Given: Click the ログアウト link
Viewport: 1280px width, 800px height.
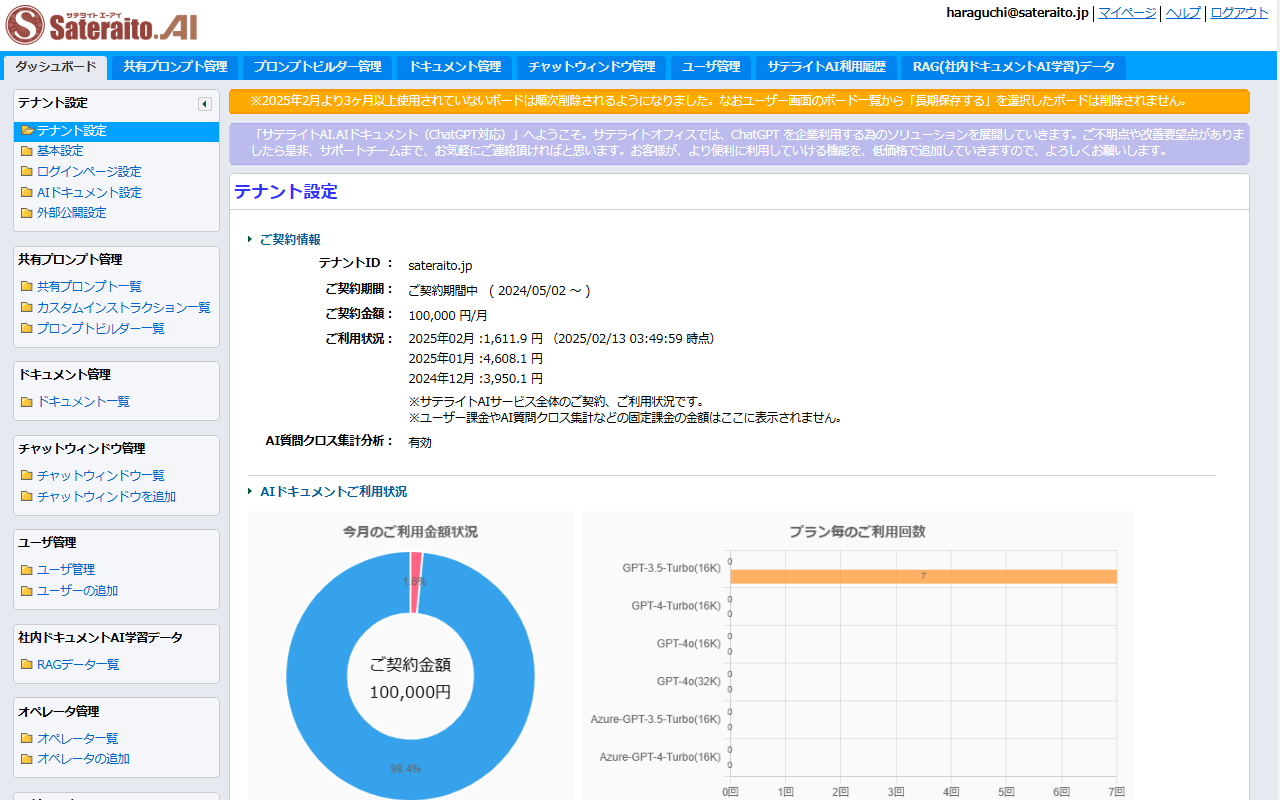Looking at the screenshot, I should pyautogui.click(x=1239, y=12).
